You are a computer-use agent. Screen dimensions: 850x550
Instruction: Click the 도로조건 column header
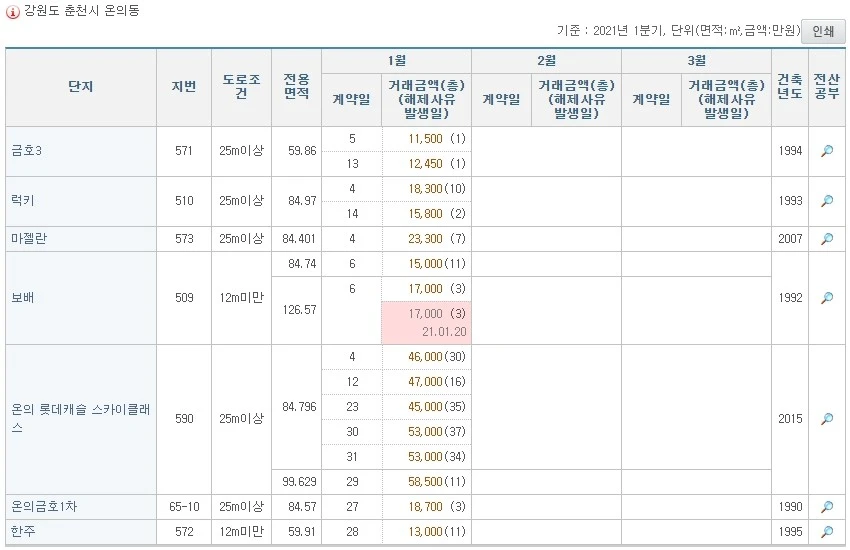pyautogui.click(x=241, y=87)
